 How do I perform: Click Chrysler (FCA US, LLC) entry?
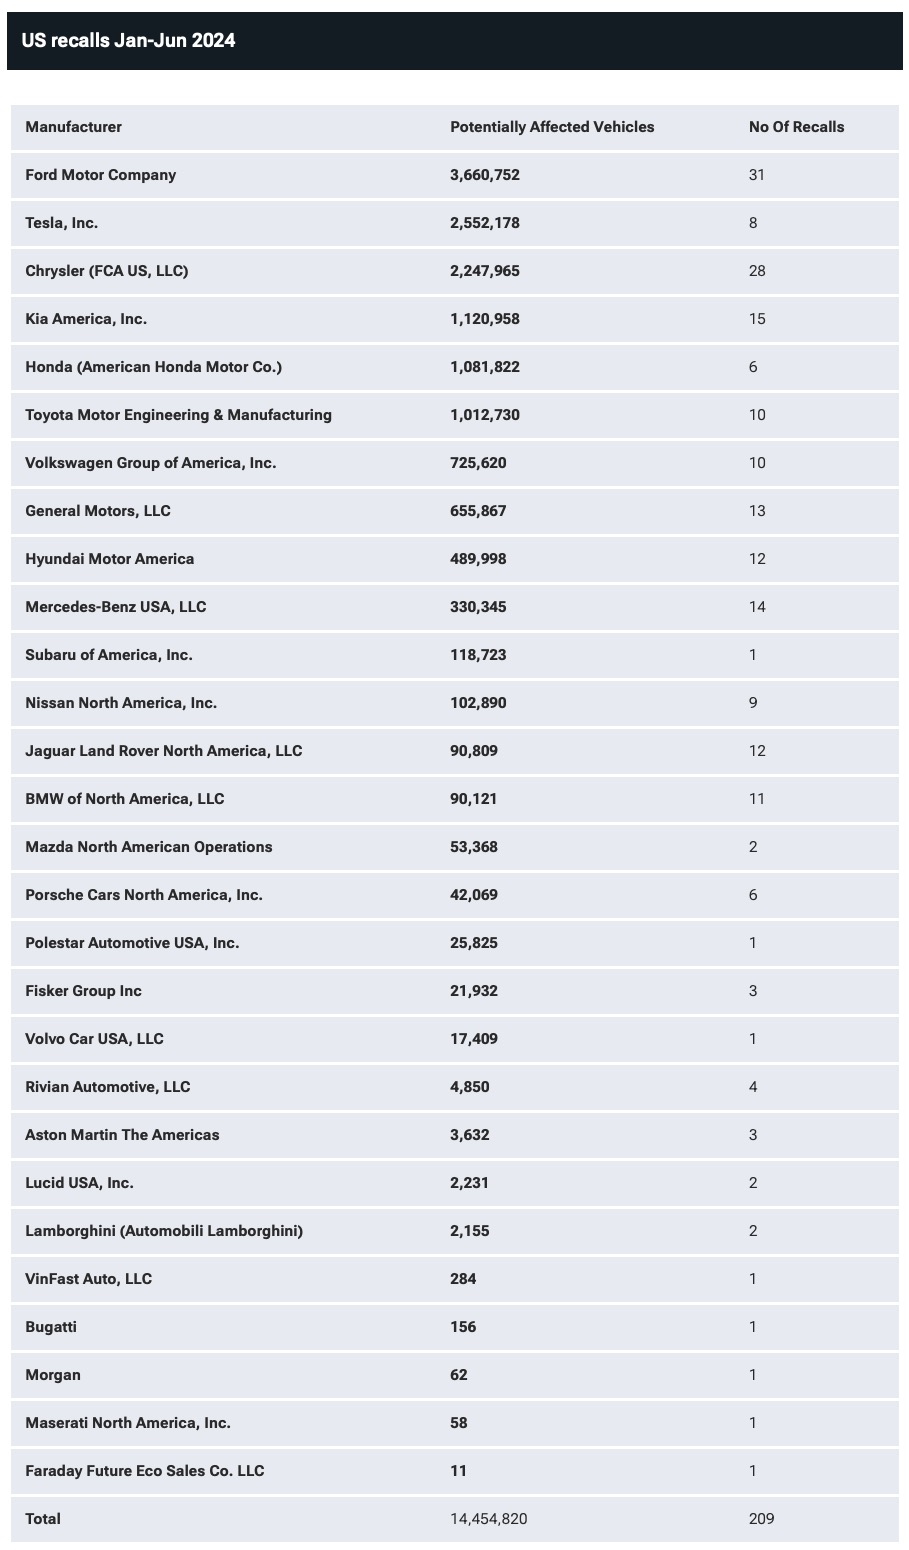pos(107,271)
